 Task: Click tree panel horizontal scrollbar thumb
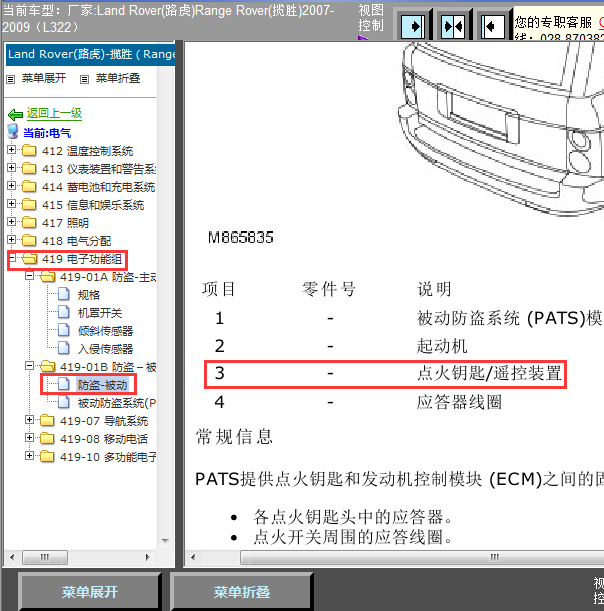point(45,557)
